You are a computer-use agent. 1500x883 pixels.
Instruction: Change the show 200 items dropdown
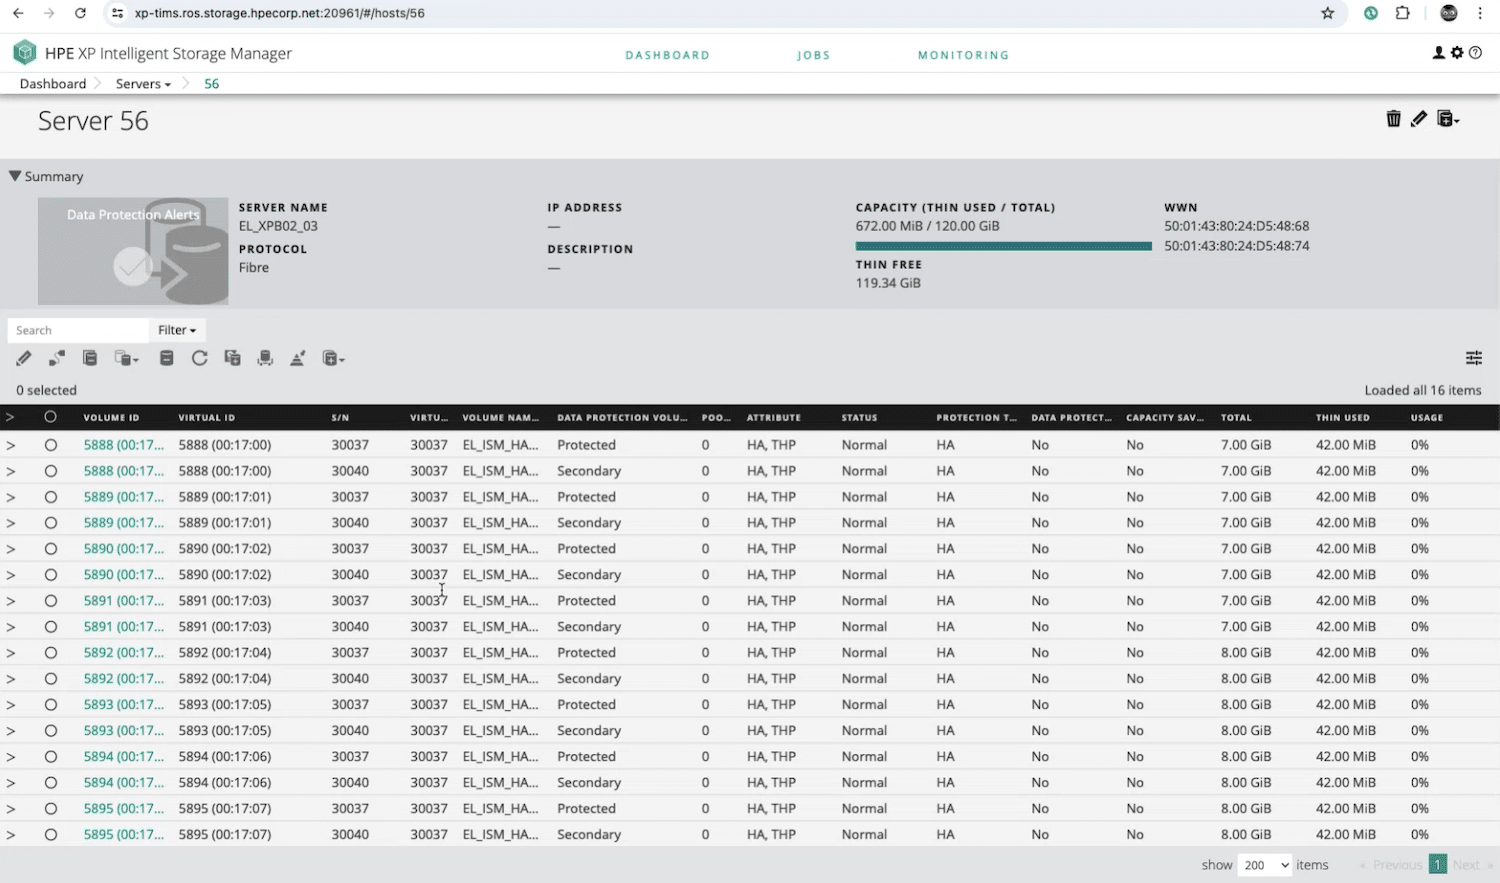[x=1265, y=865]
